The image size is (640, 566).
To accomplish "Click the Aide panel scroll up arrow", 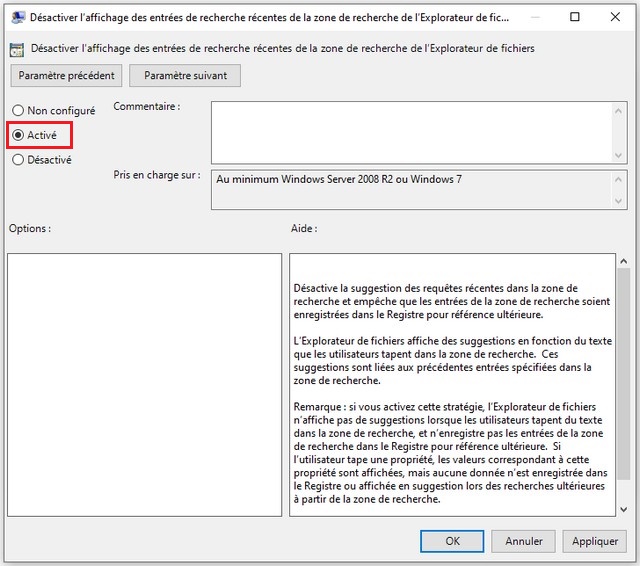I will [x=622, y=261].
